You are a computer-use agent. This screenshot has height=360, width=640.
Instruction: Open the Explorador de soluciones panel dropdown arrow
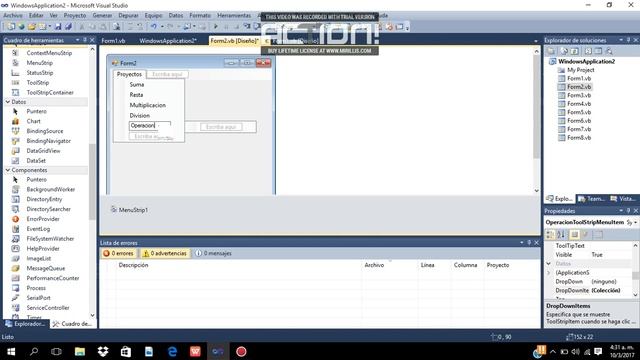click(621, 40)
